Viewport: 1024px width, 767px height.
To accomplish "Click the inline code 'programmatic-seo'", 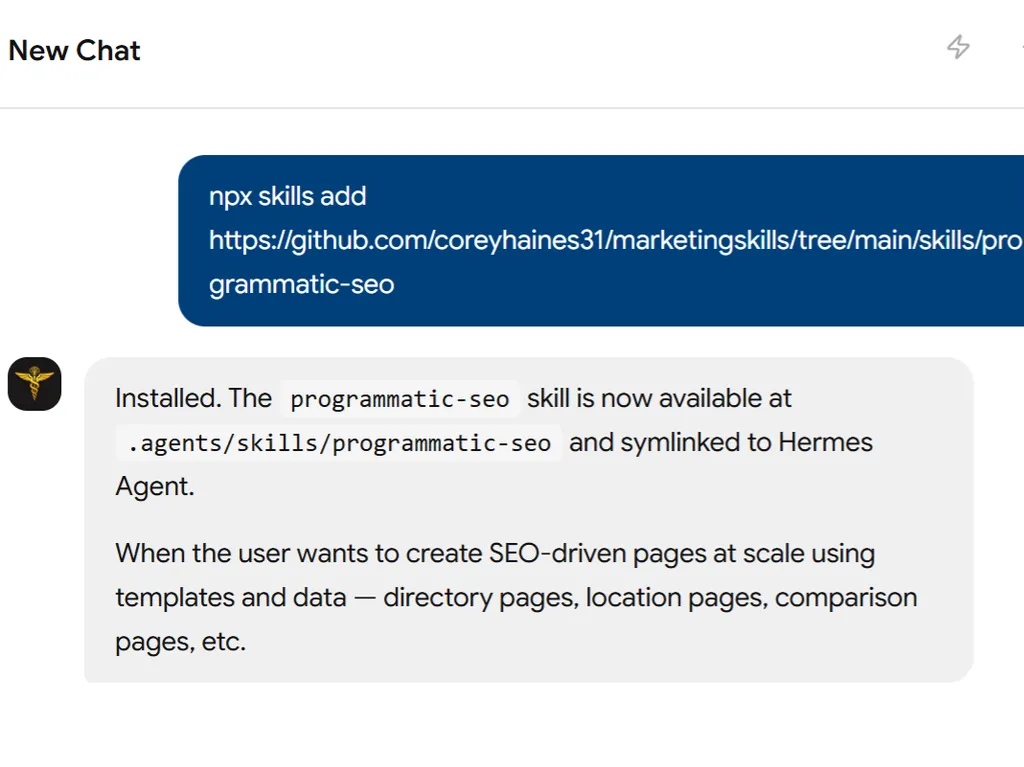I will coord(400,399).
